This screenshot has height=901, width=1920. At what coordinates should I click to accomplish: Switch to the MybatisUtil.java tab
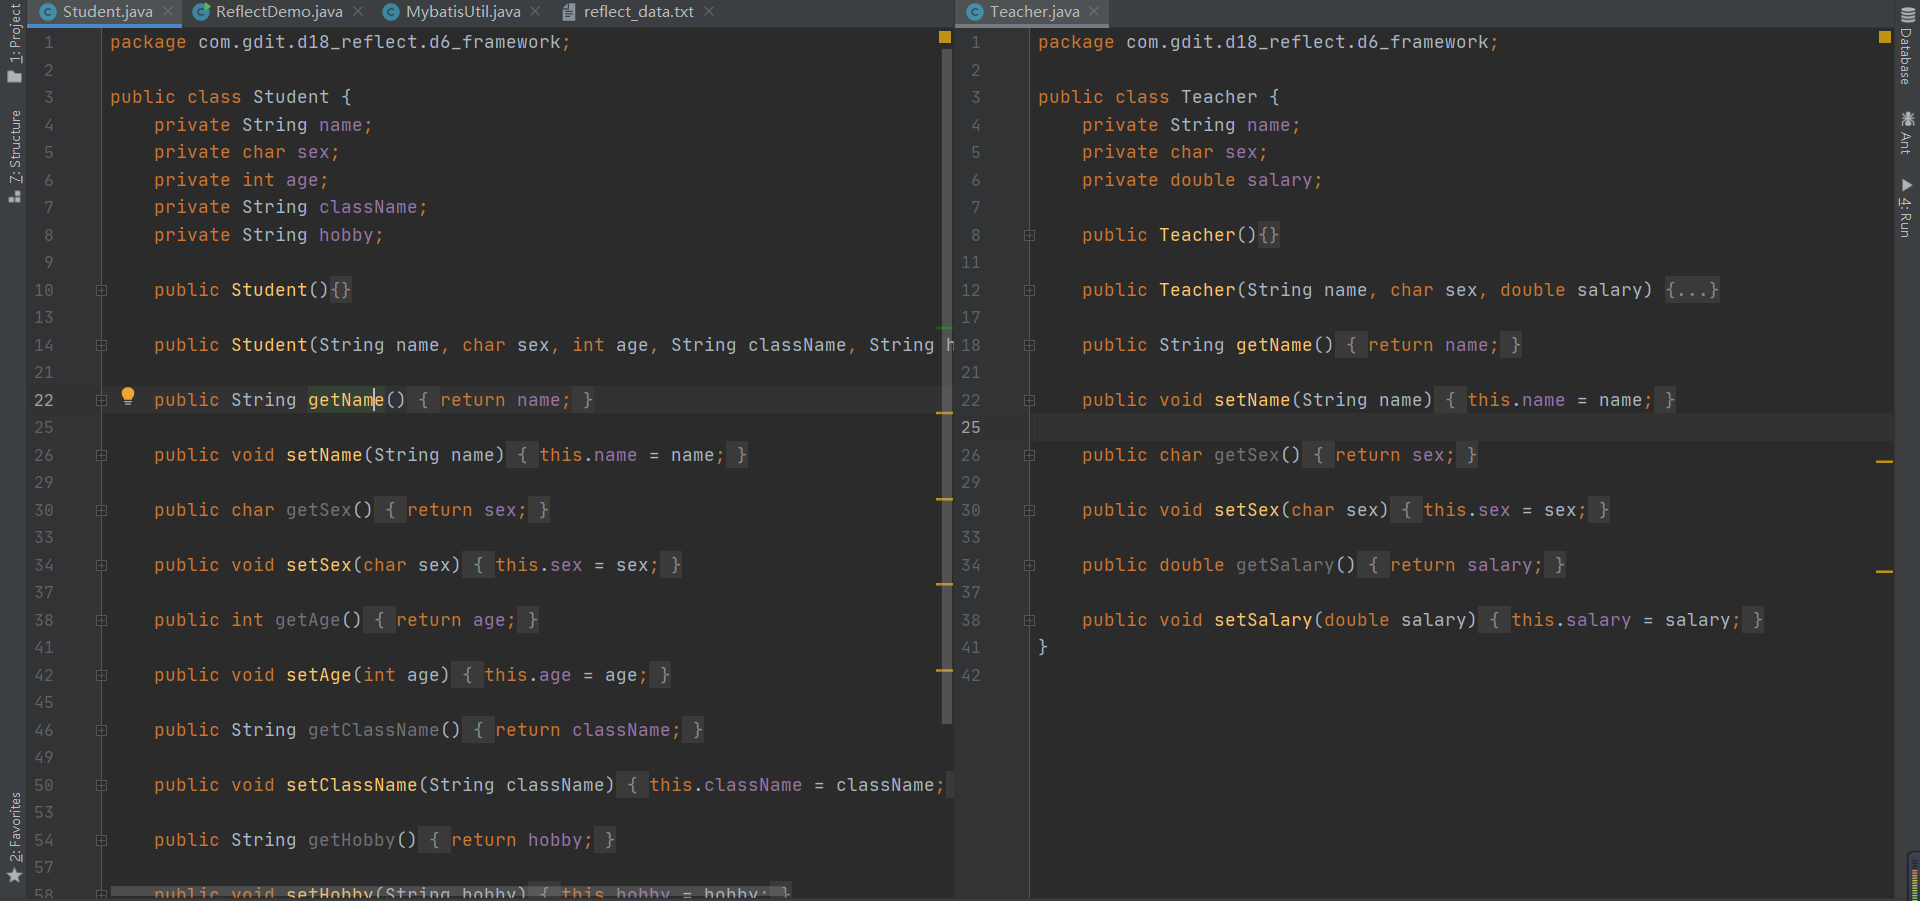tap(462, 12)
